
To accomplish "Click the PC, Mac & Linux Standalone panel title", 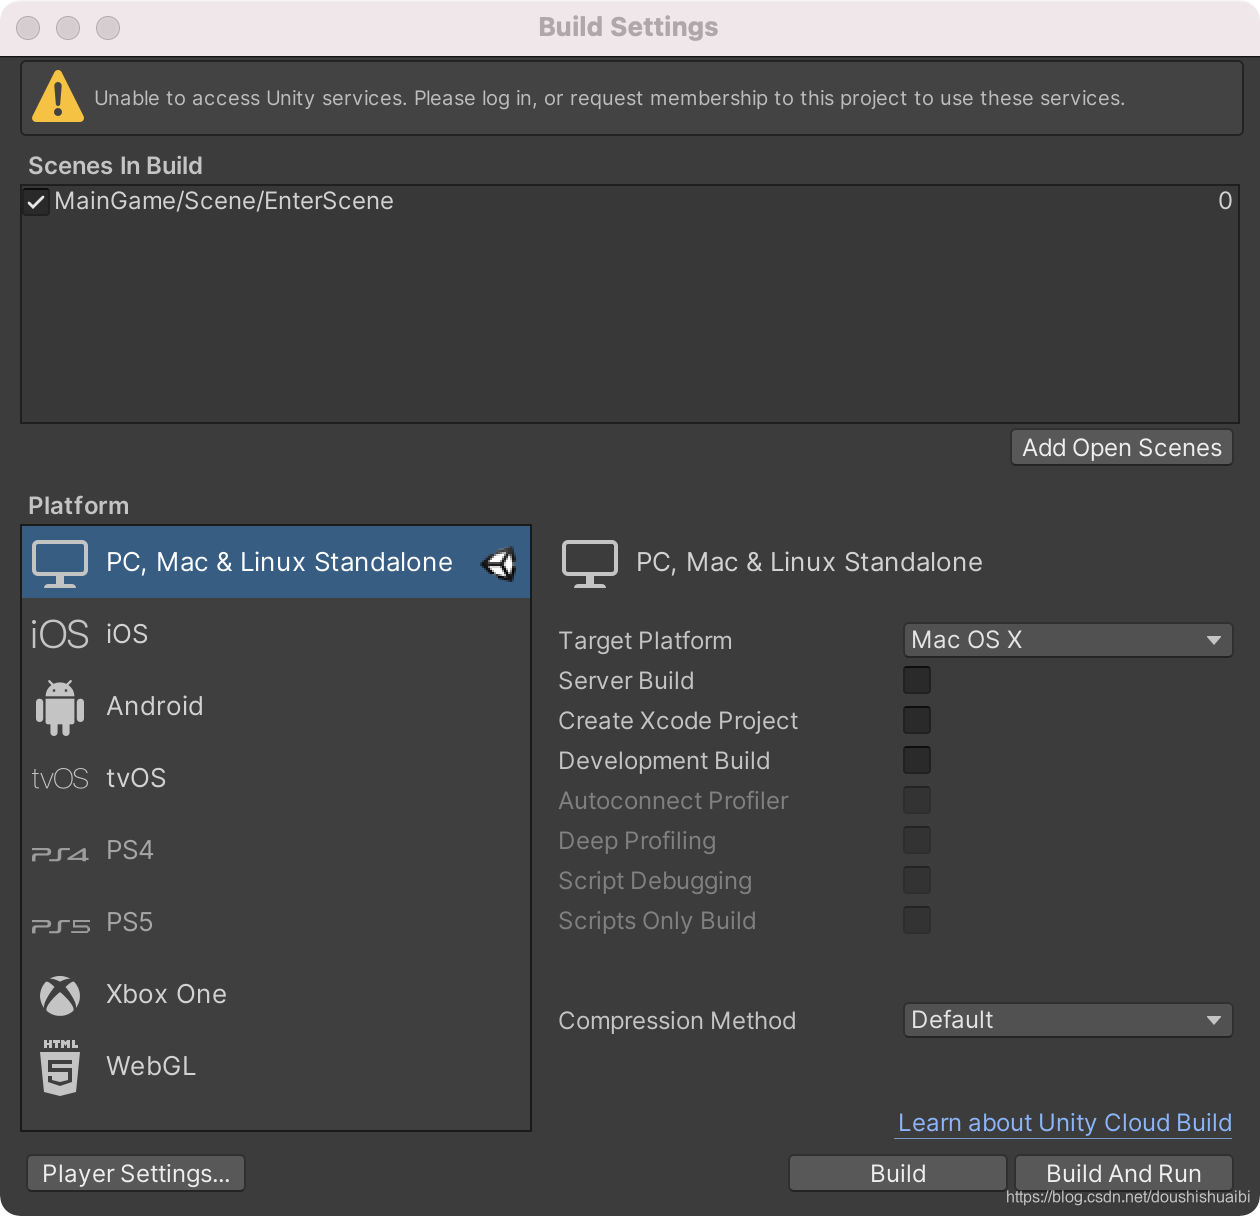I will (x=809, y=562).
